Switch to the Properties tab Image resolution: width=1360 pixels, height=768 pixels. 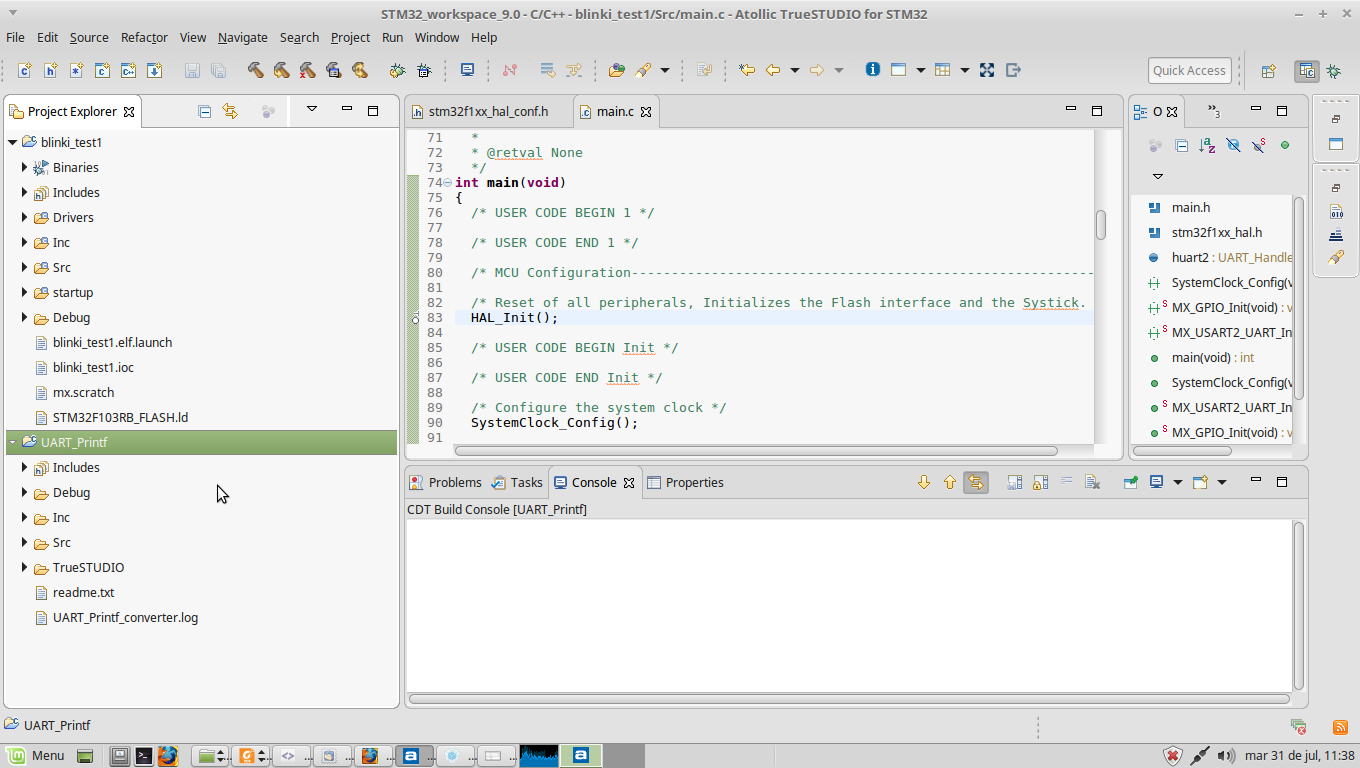click(685, 482)
